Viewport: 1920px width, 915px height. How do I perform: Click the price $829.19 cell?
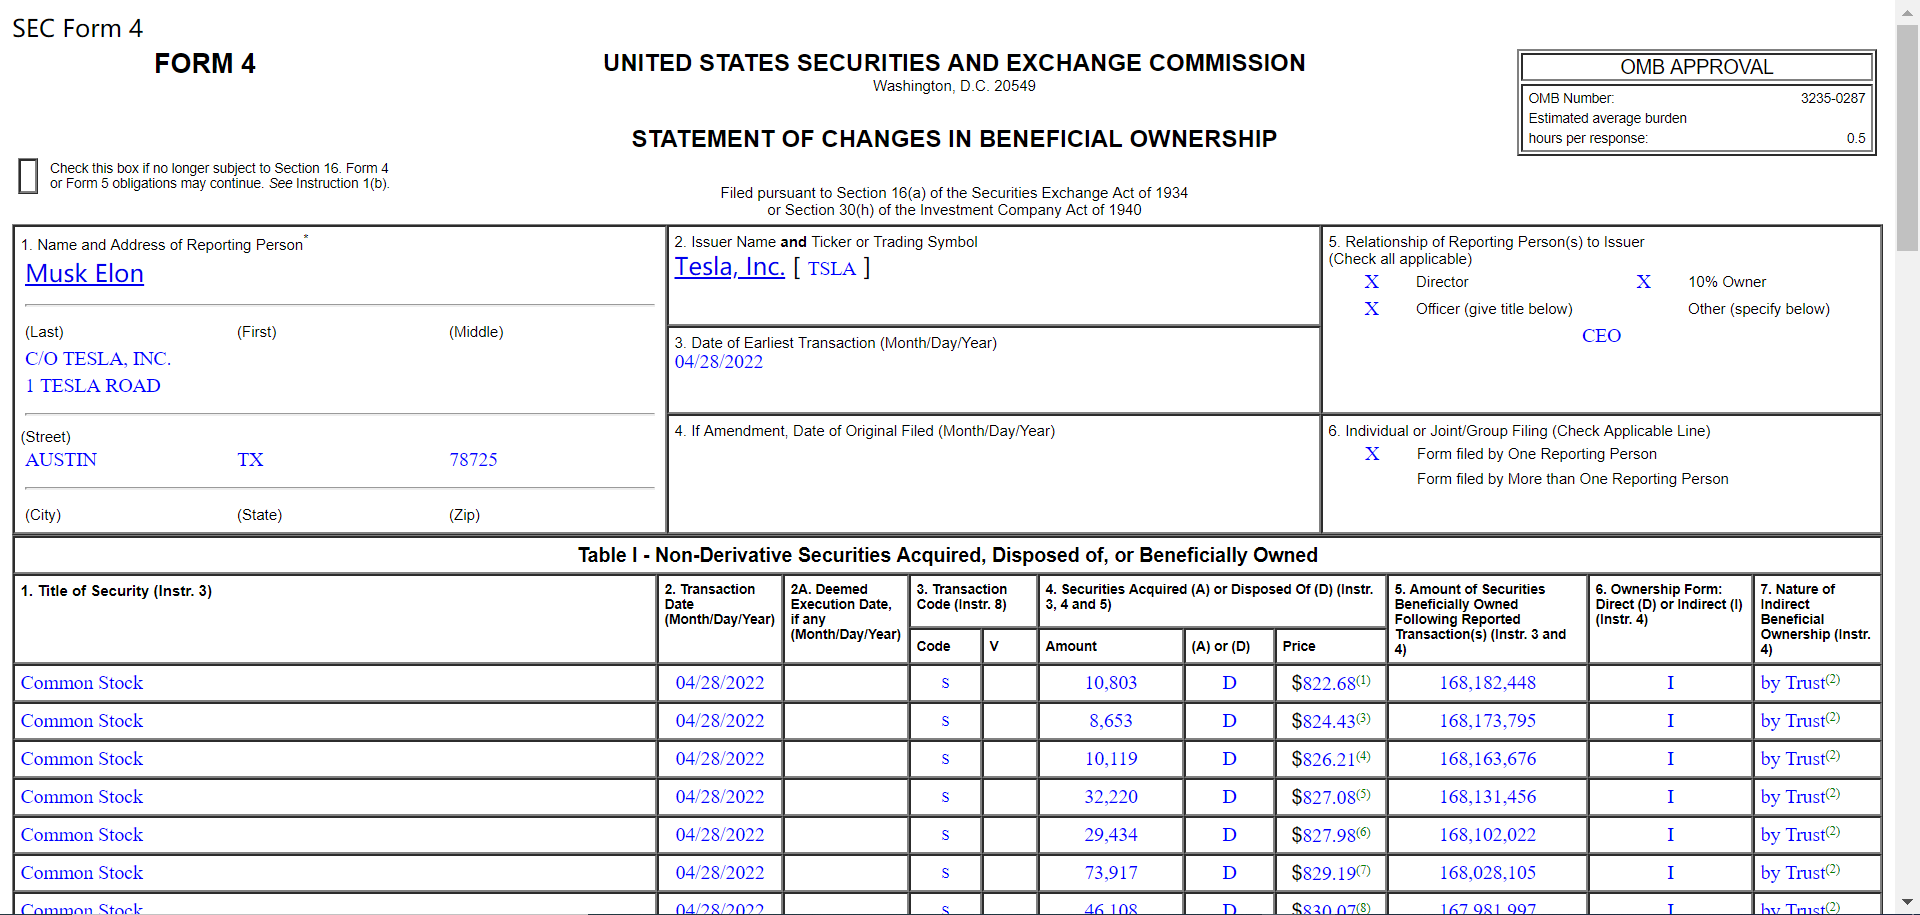click(1331, 873)
